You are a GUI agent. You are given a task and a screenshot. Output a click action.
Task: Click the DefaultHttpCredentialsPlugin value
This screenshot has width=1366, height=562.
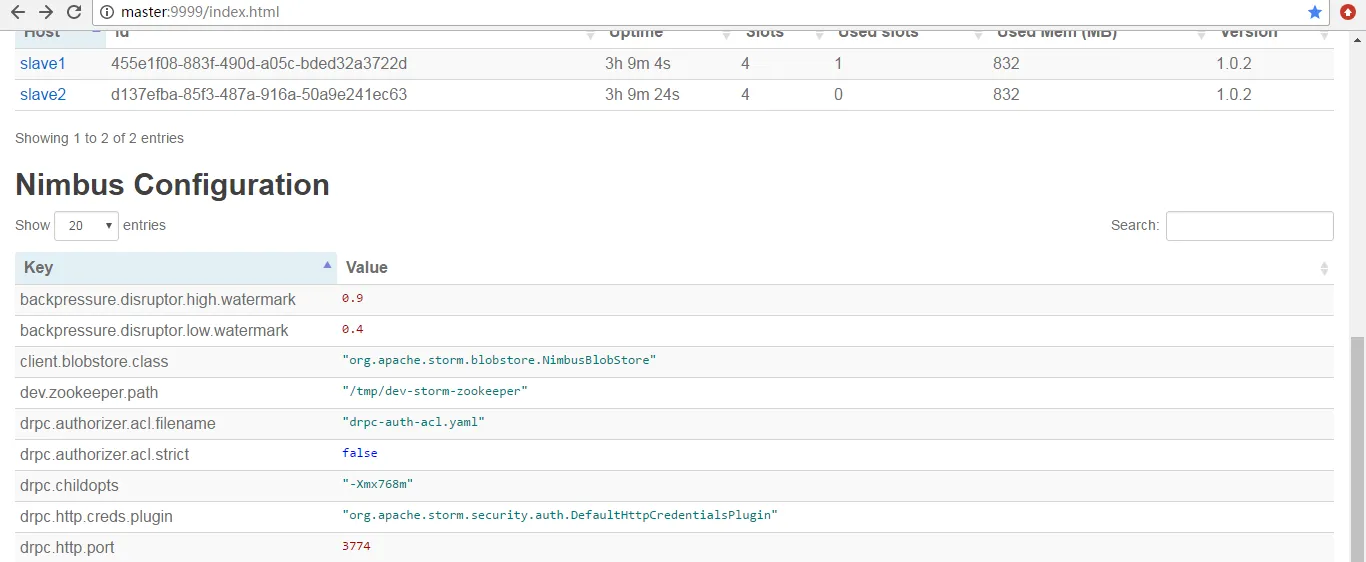[560, 515]
